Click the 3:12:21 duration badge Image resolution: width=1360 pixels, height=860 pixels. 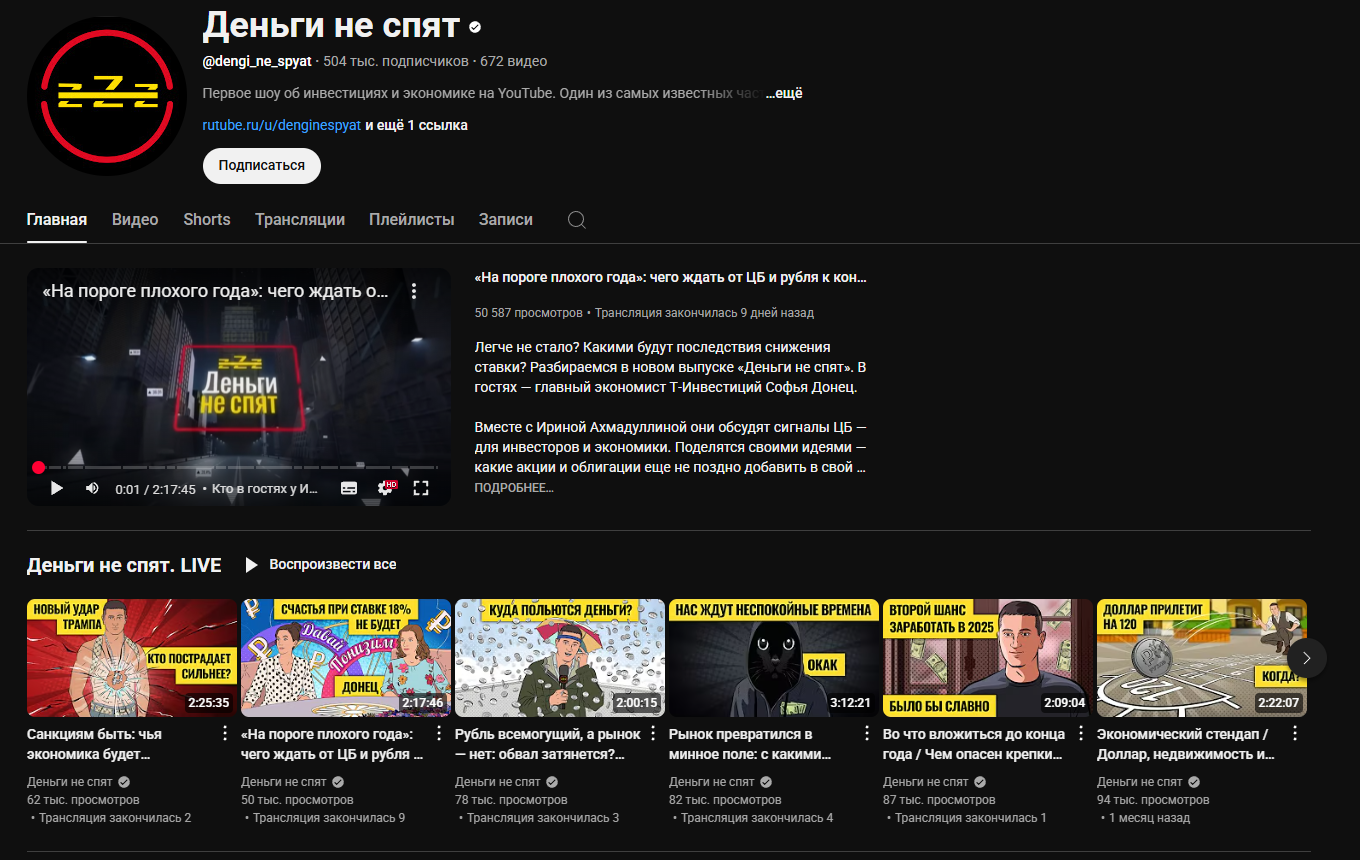pyautogui.click(x=851, y=703)
